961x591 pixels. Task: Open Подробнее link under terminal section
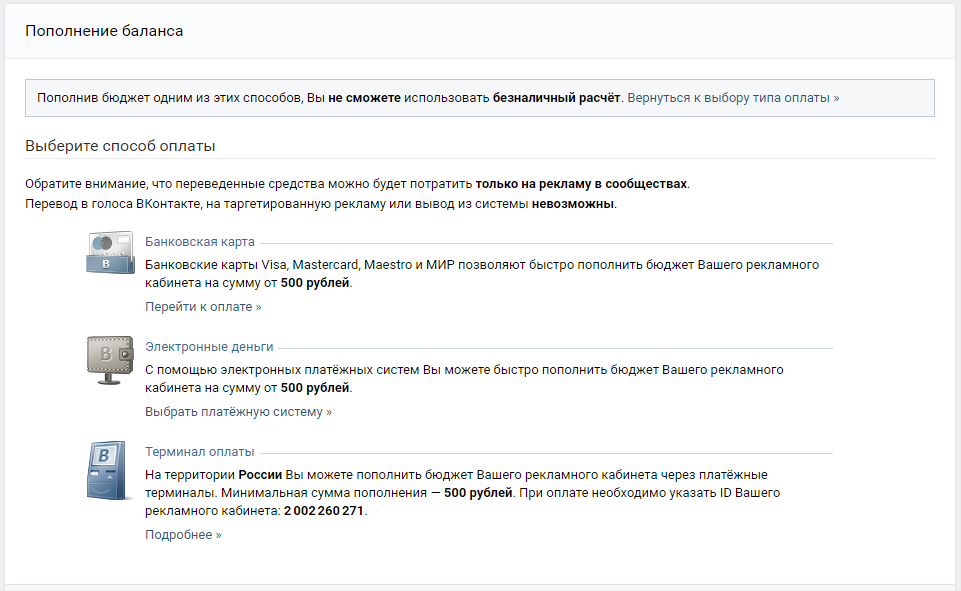click(x=183, y=535)
